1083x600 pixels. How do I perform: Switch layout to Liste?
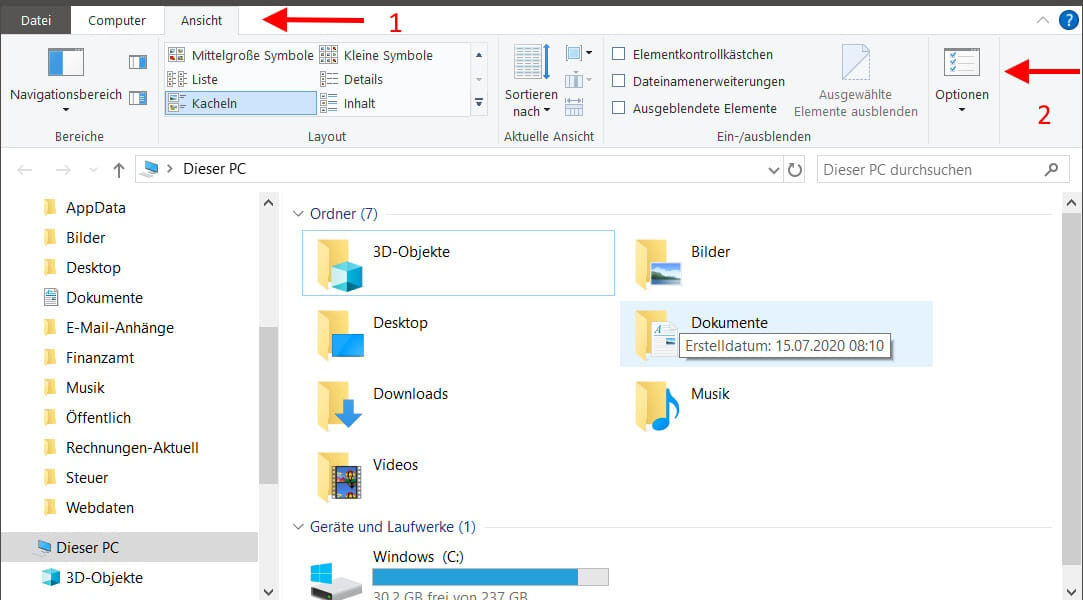(193, 79)
